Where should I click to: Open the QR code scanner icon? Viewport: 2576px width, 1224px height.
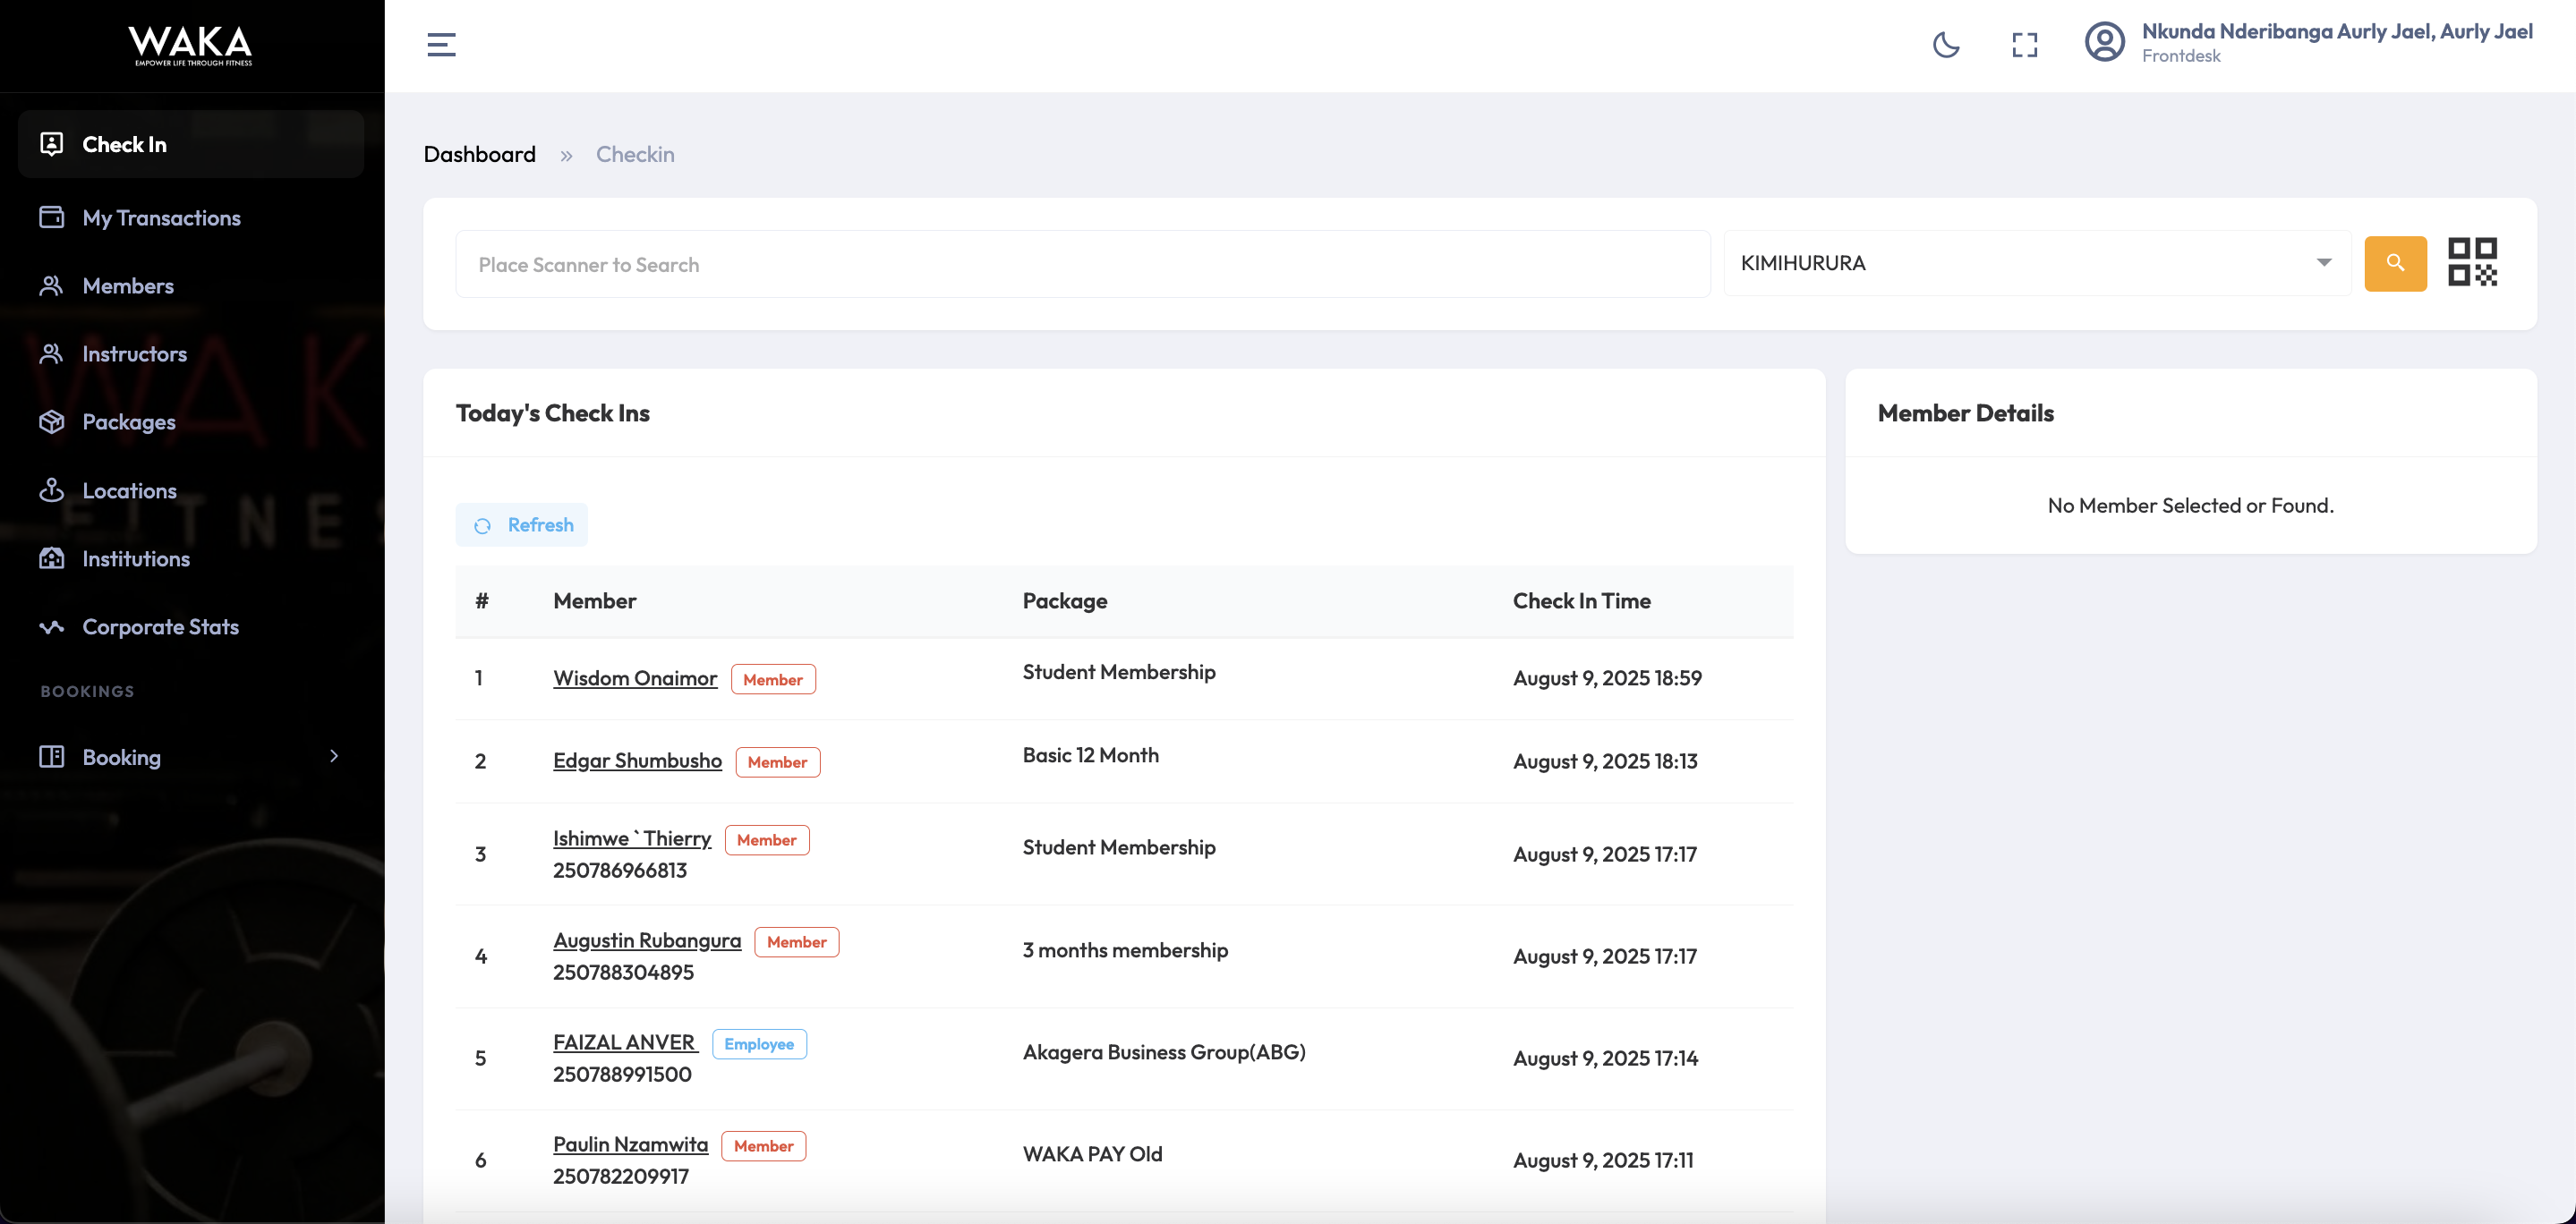pos(2471,262)
